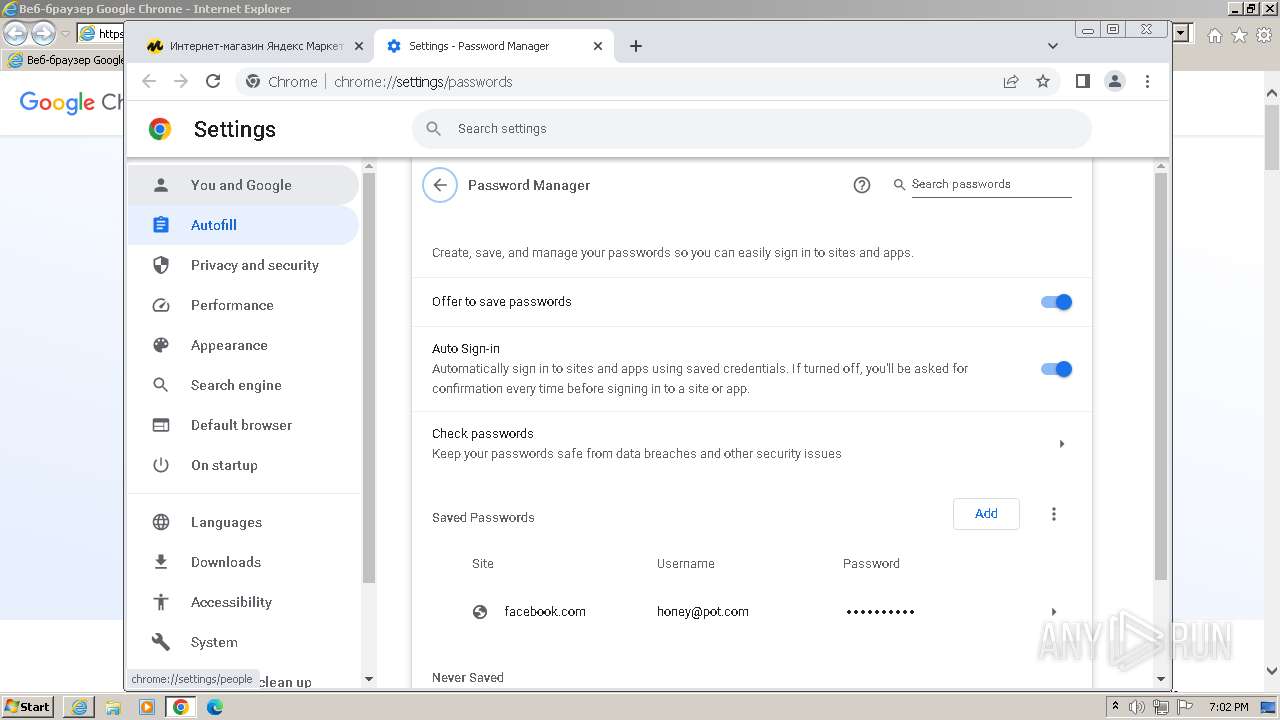Reload the page with the refresh icon
This screenshot has height=720, width=1280.
[x=213, y=82]
